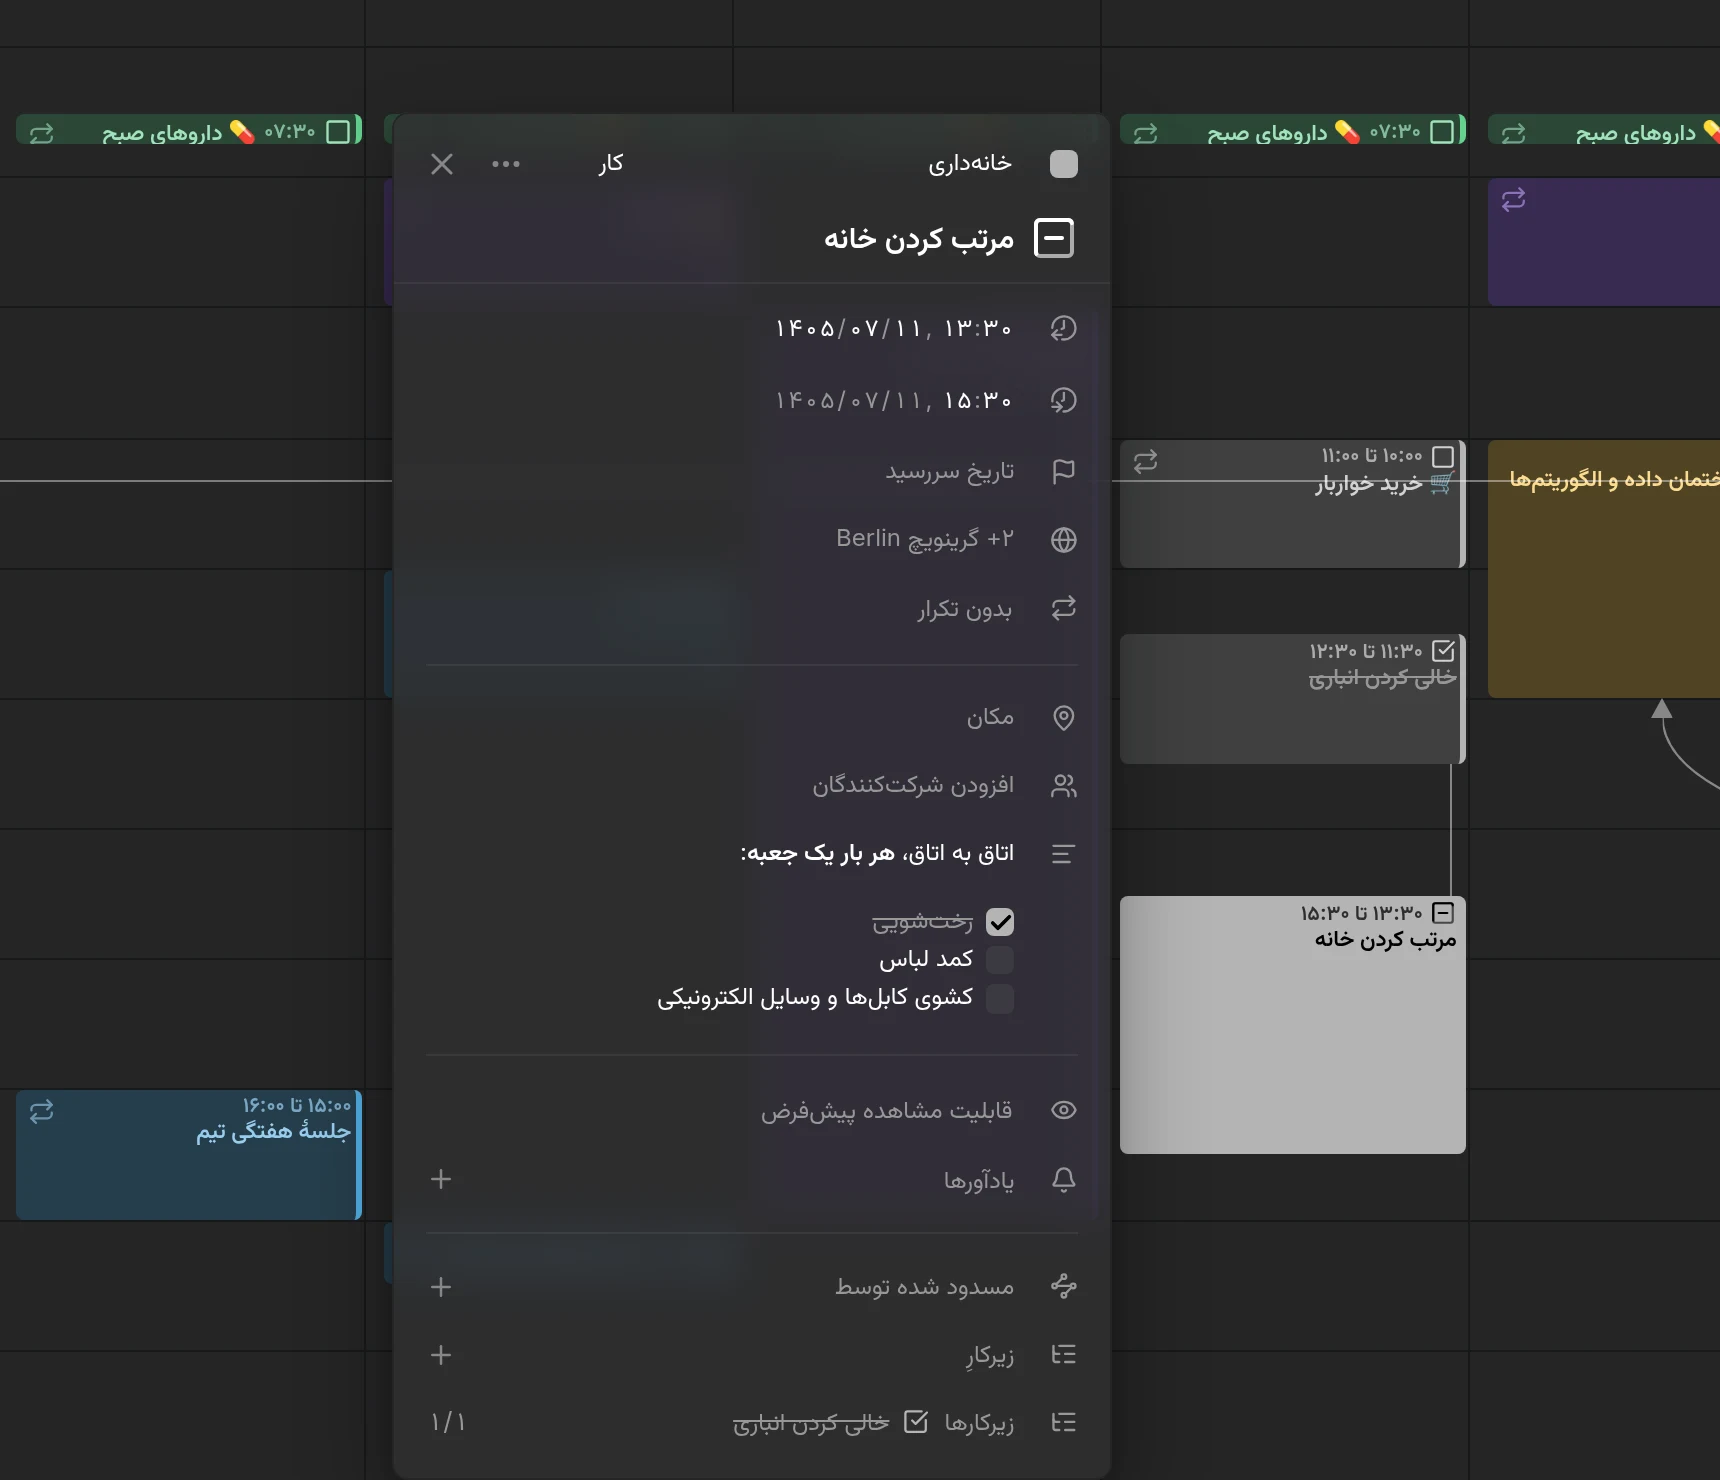Uncheck the خالی کردن انباری subtask in panel
The image size is (1720, 1480).
[x=916, y=1422]
